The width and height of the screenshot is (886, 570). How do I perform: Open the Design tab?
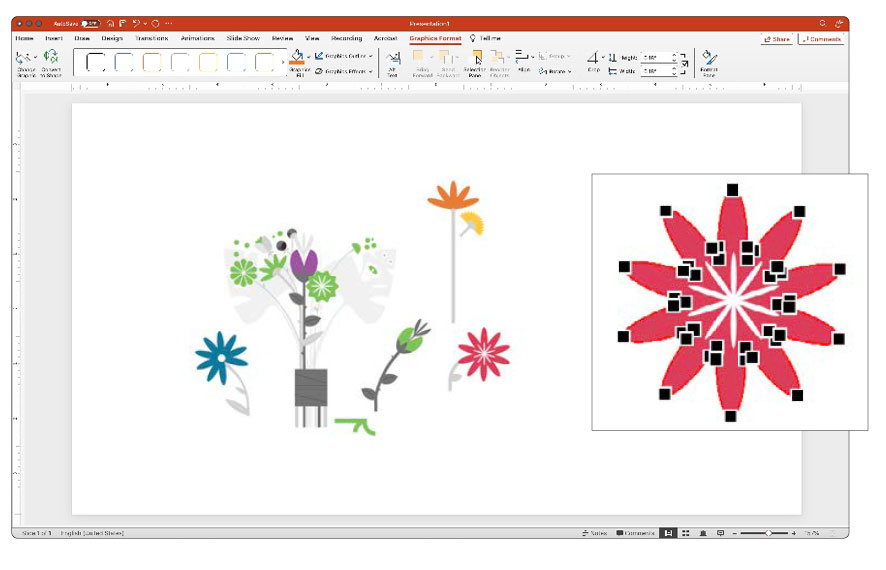click(112, 38)
